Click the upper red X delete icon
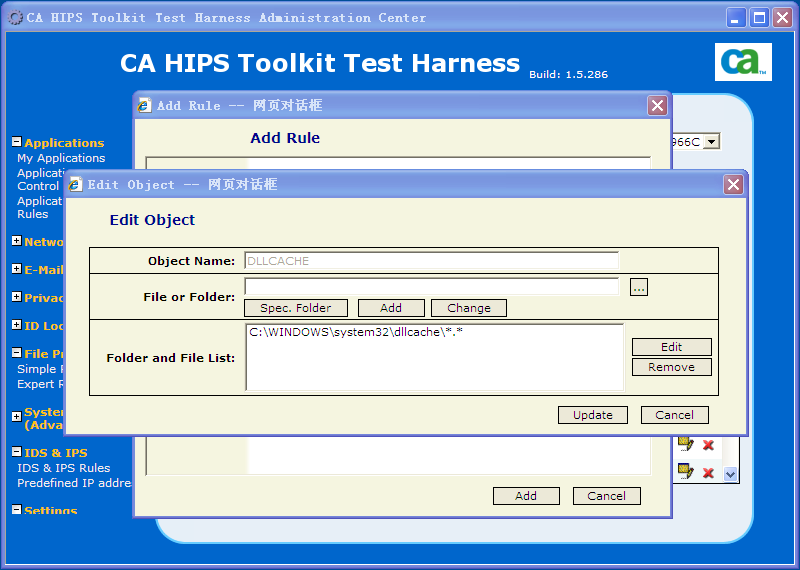 [x=708, y=445]
